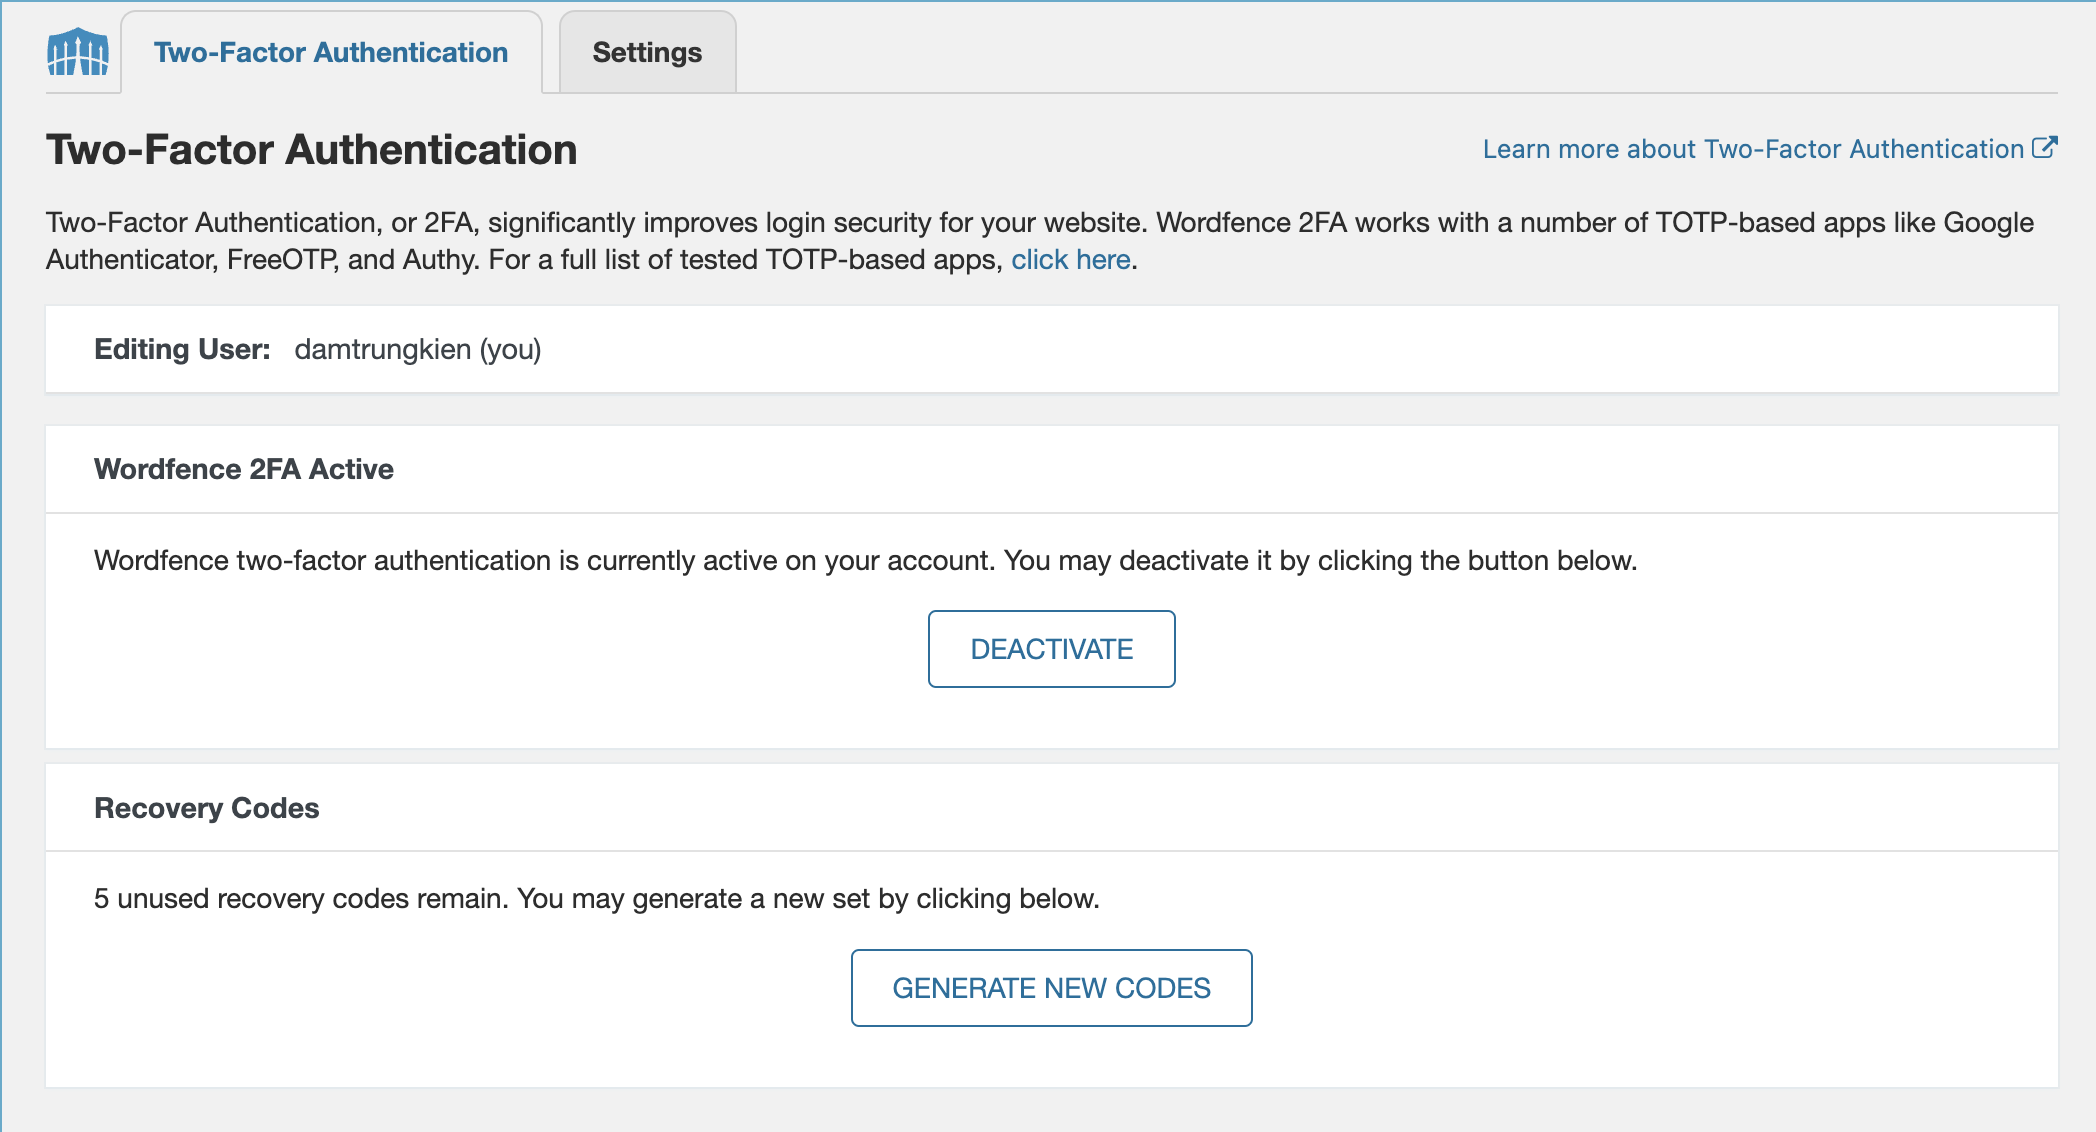The height and width of the screenshot is (1132, 2096).
Task: Select the username 'damtrungkien (you)' text
Action: 418,349
